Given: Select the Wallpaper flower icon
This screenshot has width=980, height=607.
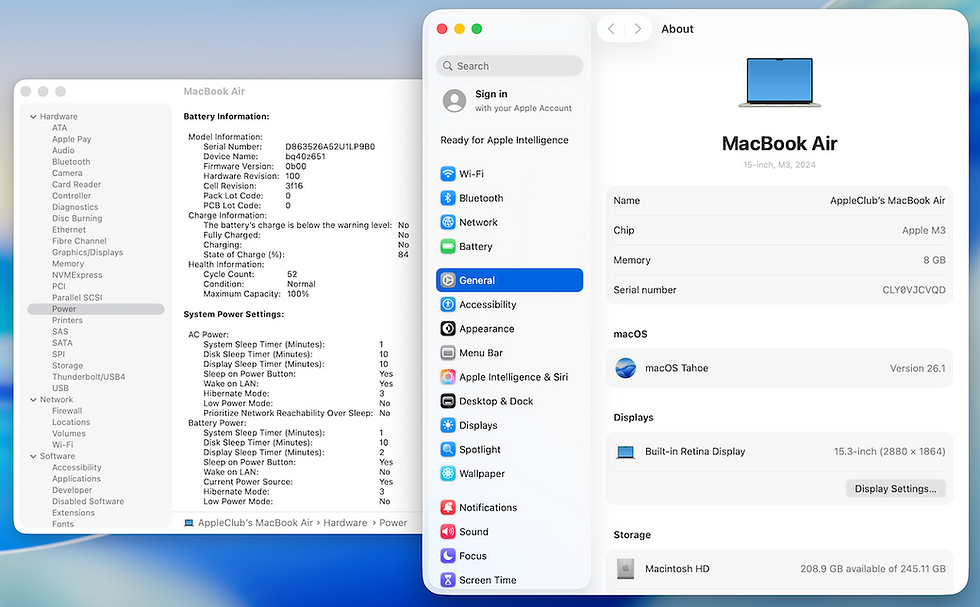Looking at the screenshot, I should click(448, 474).
